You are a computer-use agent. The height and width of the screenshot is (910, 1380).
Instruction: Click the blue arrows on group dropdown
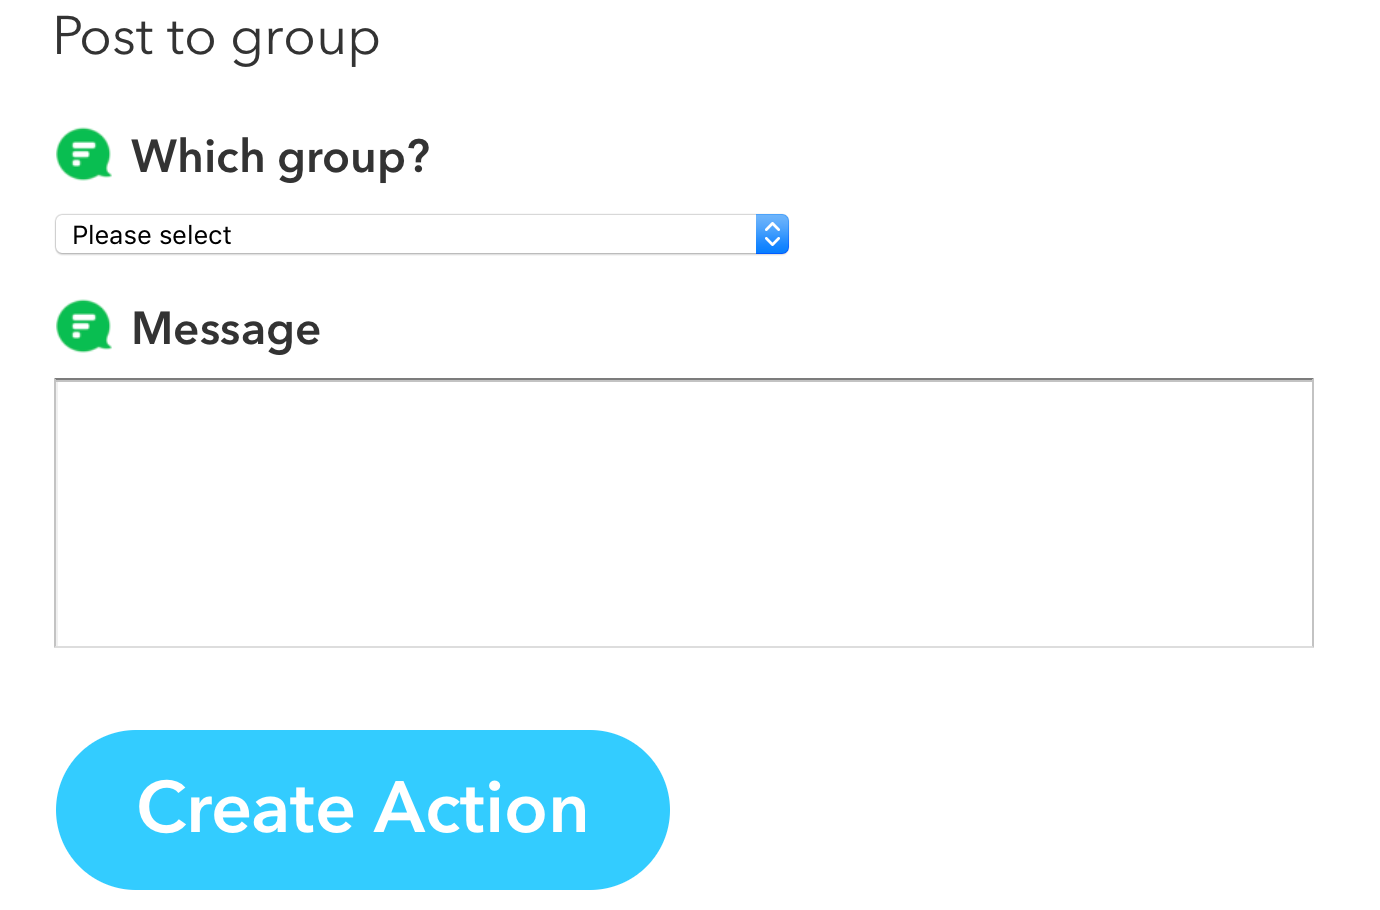pos(772,235)
